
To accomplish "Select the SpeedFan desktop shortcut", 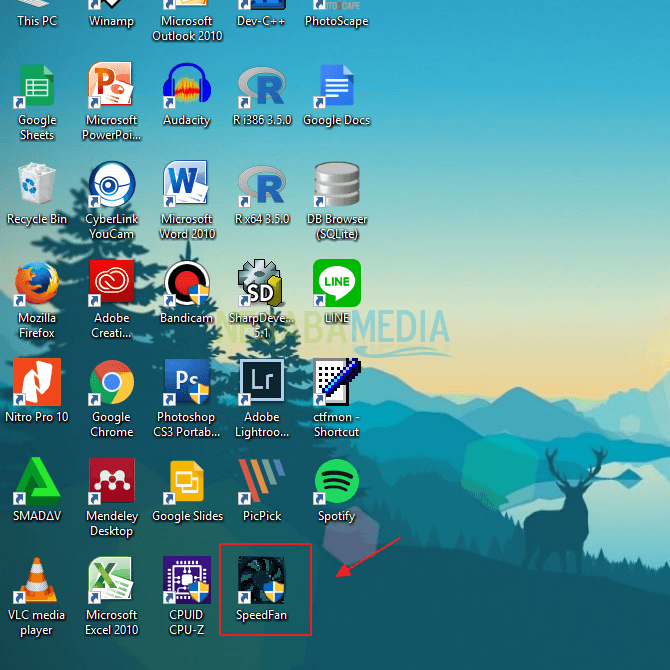I will 261,580.
